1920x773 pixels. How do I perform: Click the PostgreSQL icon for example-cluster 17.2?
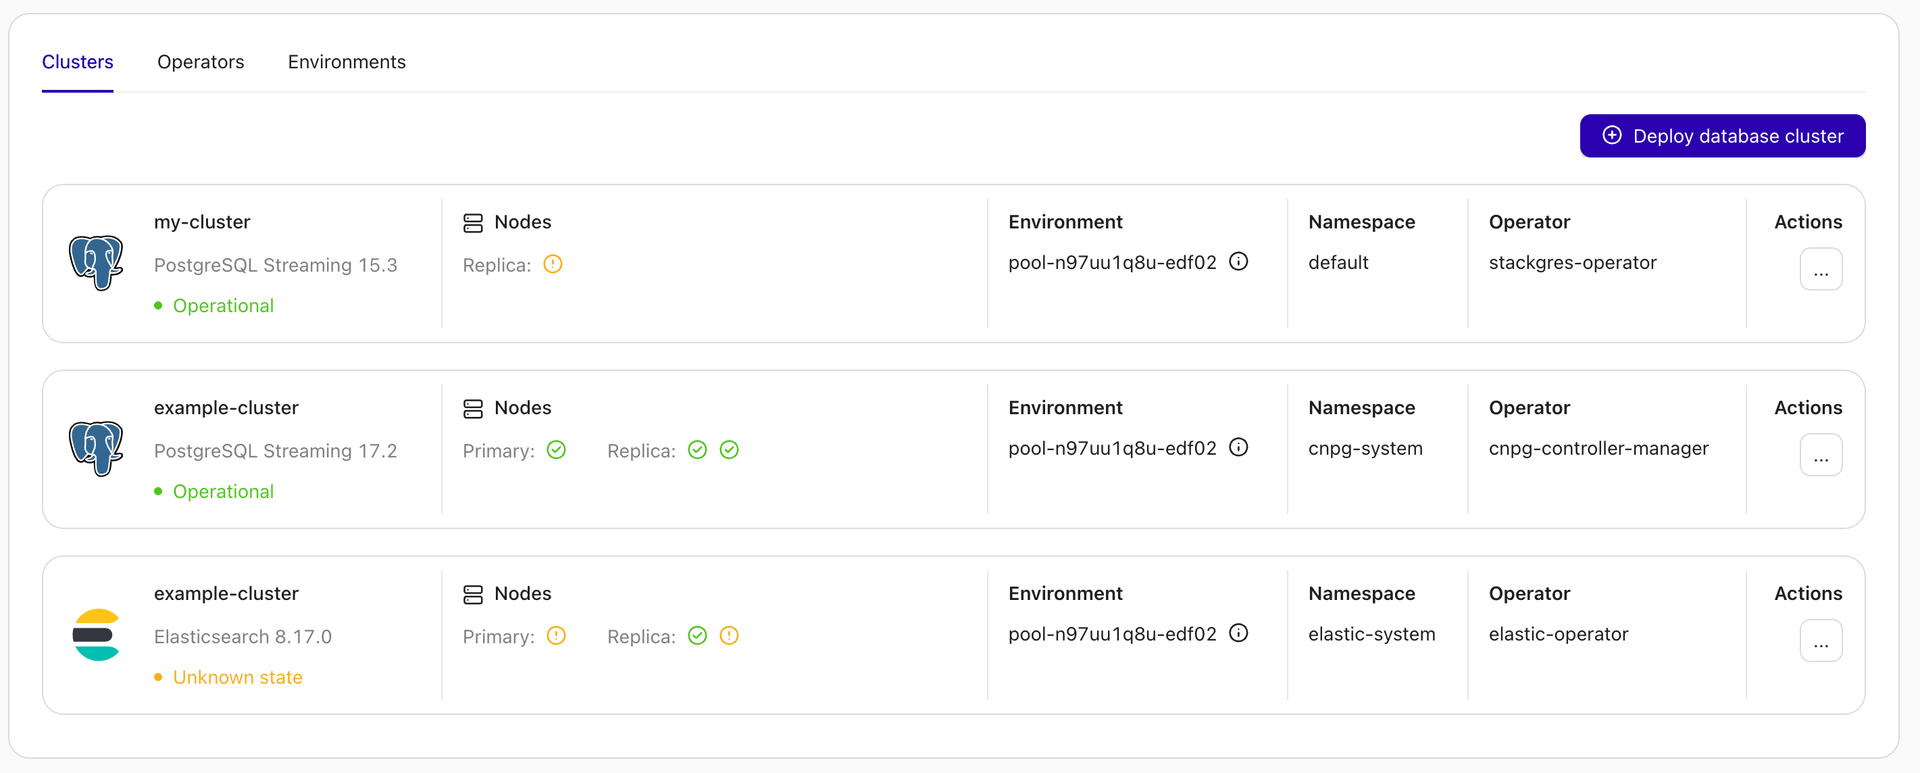pyautogui.click(x=96, y=449)
